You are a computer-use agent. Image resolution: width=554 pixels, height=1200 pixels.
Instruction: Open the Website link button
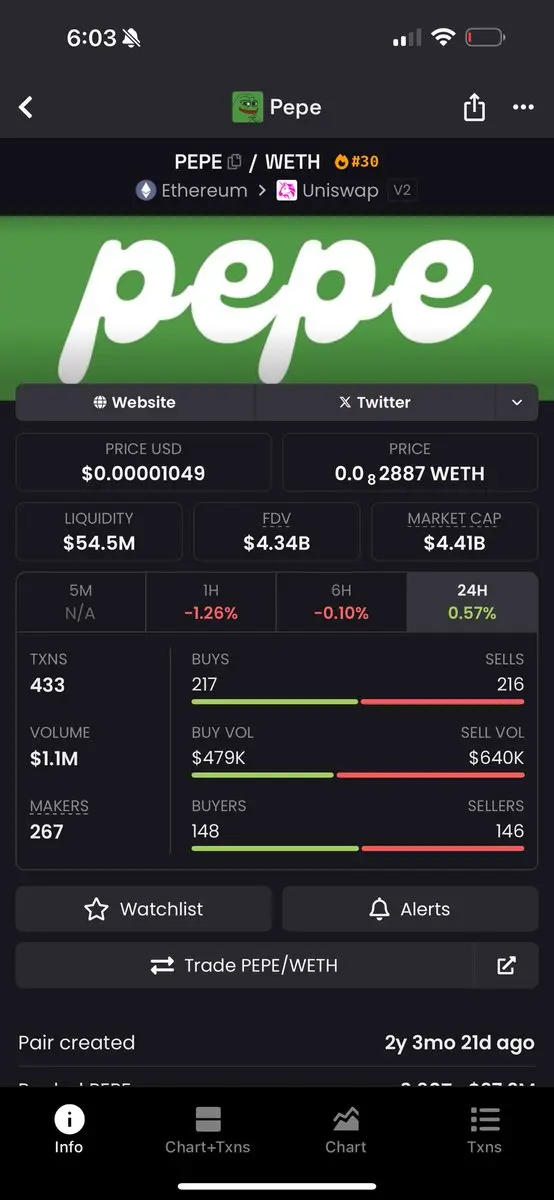(135, 402)
